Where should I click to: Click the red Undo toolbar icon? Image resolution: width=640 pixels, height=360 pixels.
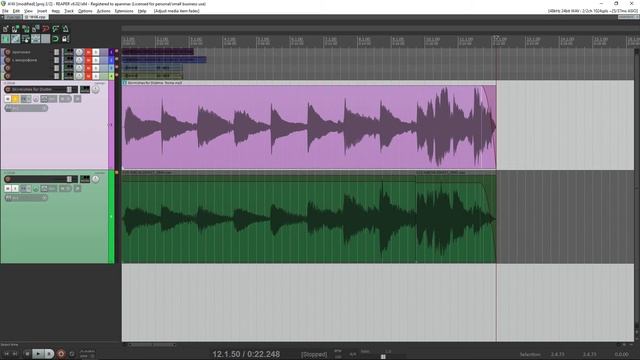tap(46, 29)
